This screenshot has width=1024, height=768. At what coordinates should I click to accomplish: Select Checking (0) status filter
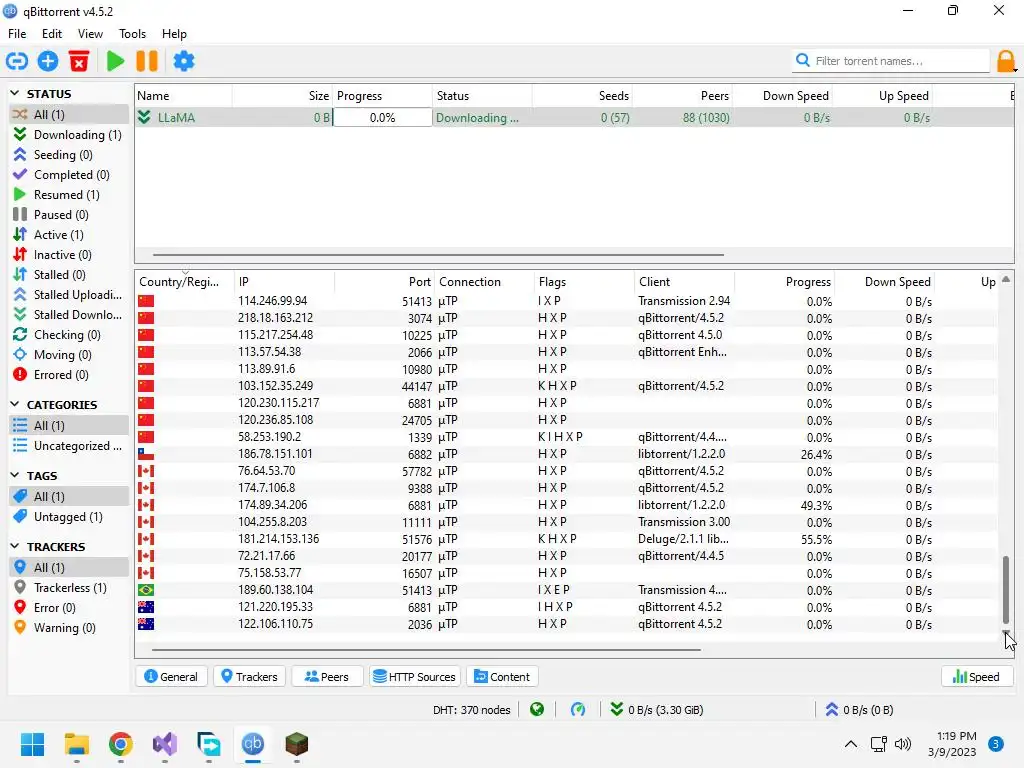click(x=69, y=334)
